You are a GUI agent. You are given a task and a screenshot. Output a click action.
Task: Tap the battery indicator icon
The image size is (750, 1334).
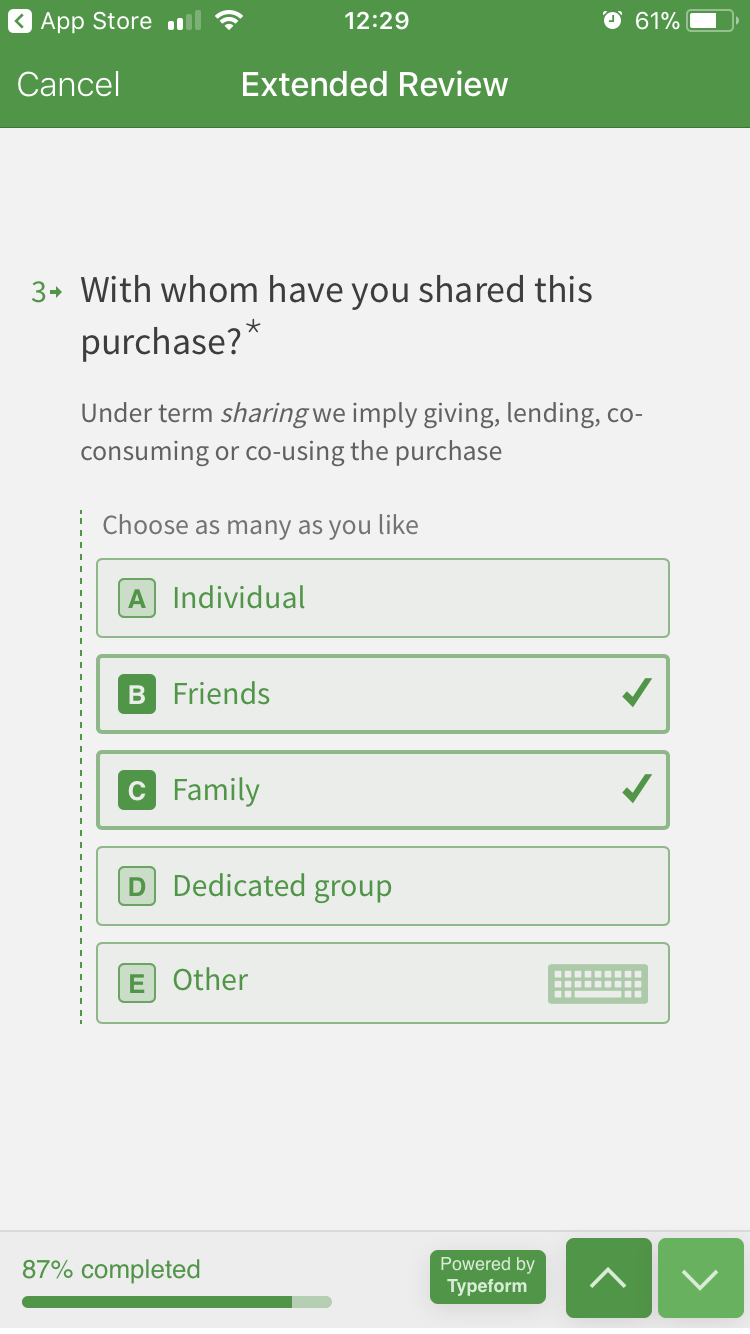714,21
